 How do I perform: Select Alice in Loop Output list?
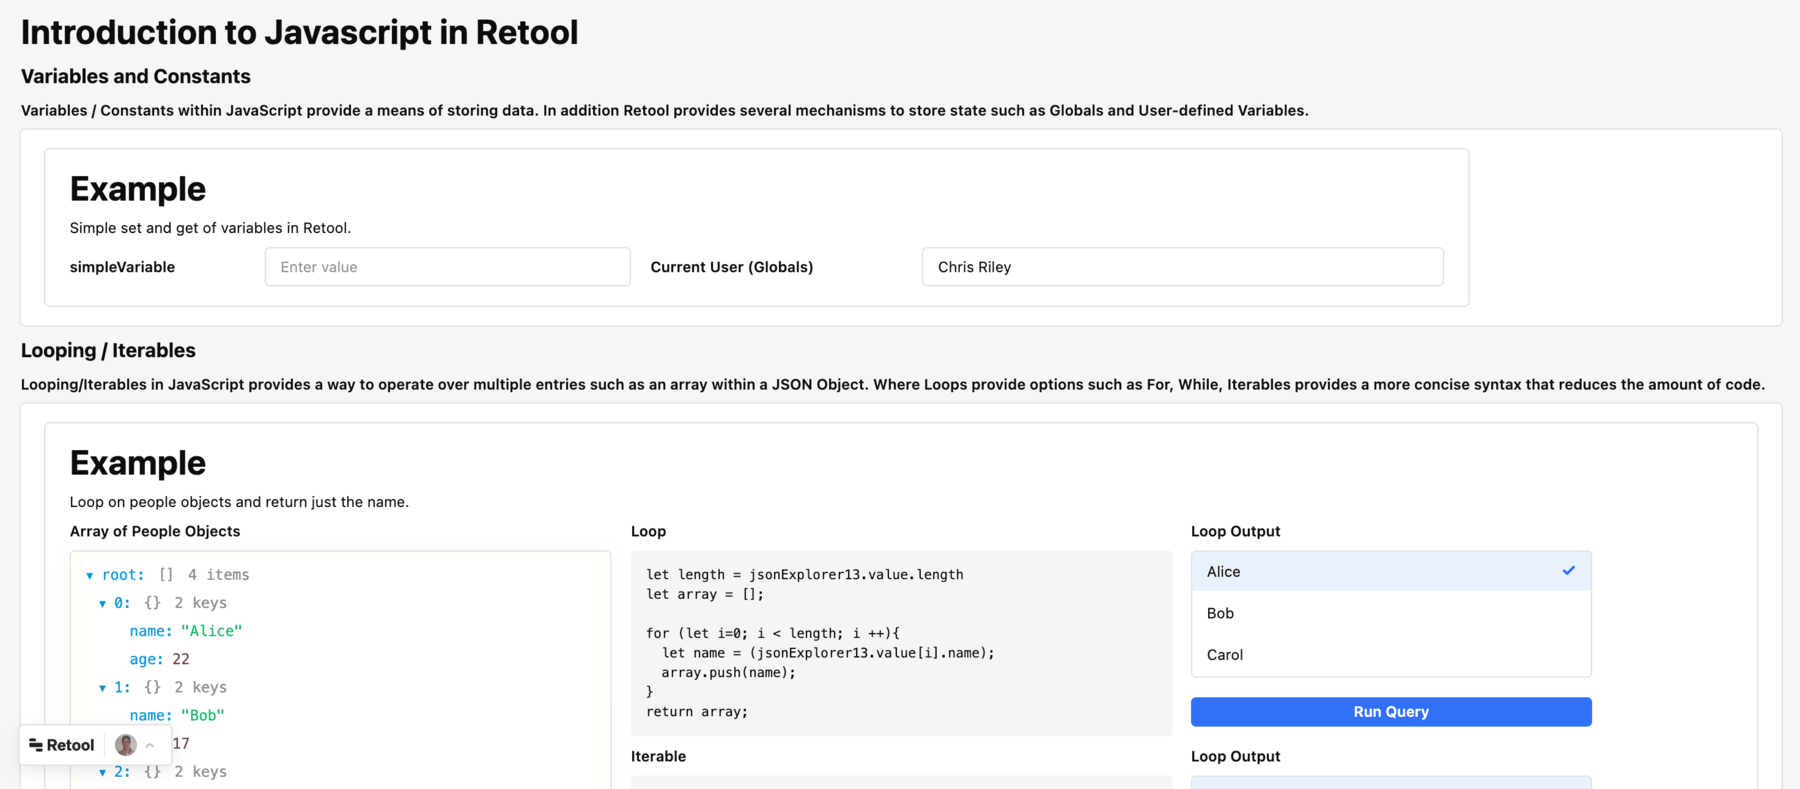pos(1391,571)
